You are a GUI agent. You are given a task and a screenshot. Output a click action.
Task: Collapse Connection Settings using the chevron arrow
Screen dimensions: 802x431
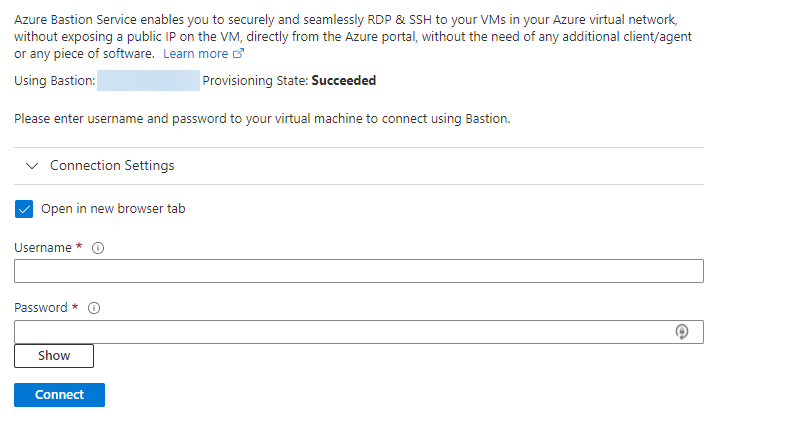(32, 166)
